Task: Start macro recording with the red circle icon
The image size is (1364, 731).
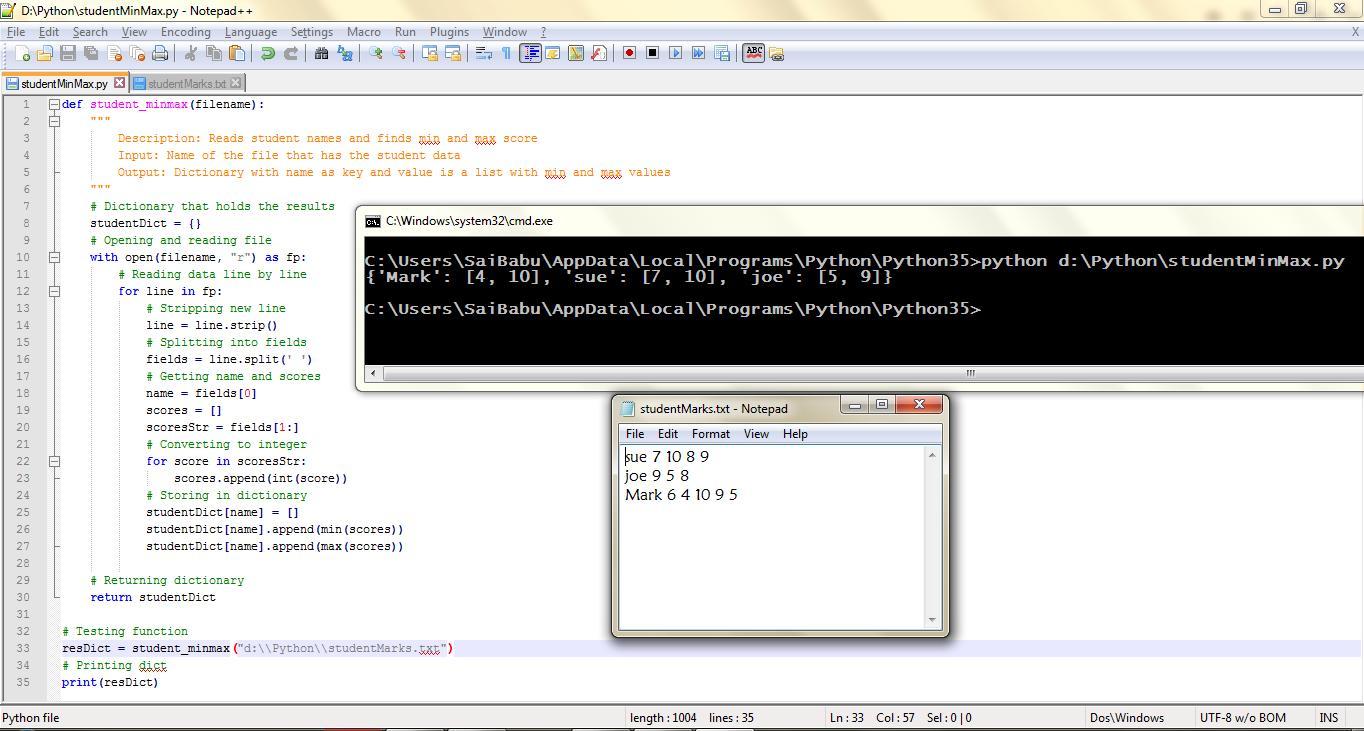Action: pyautogui.click(x=629, y=53)
